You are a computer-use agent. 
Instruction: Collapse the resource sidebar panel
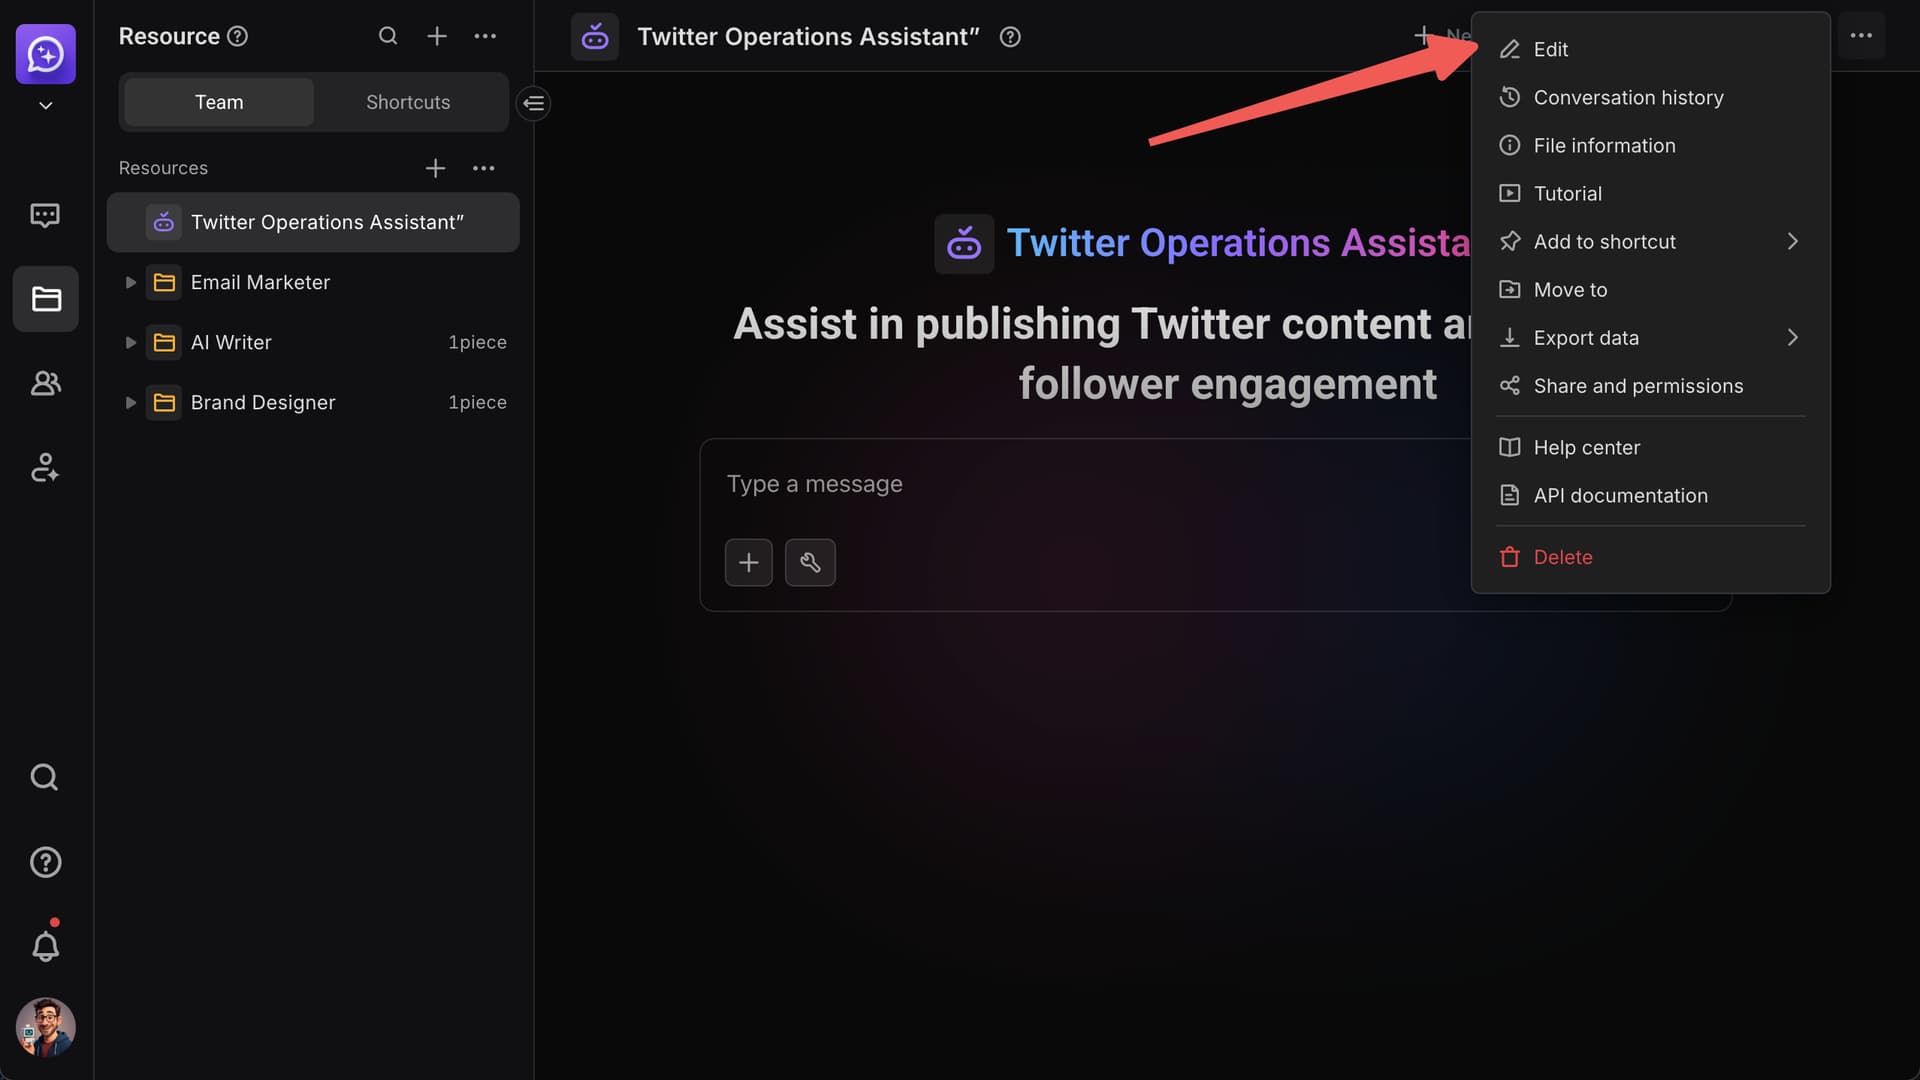(534, 103)
